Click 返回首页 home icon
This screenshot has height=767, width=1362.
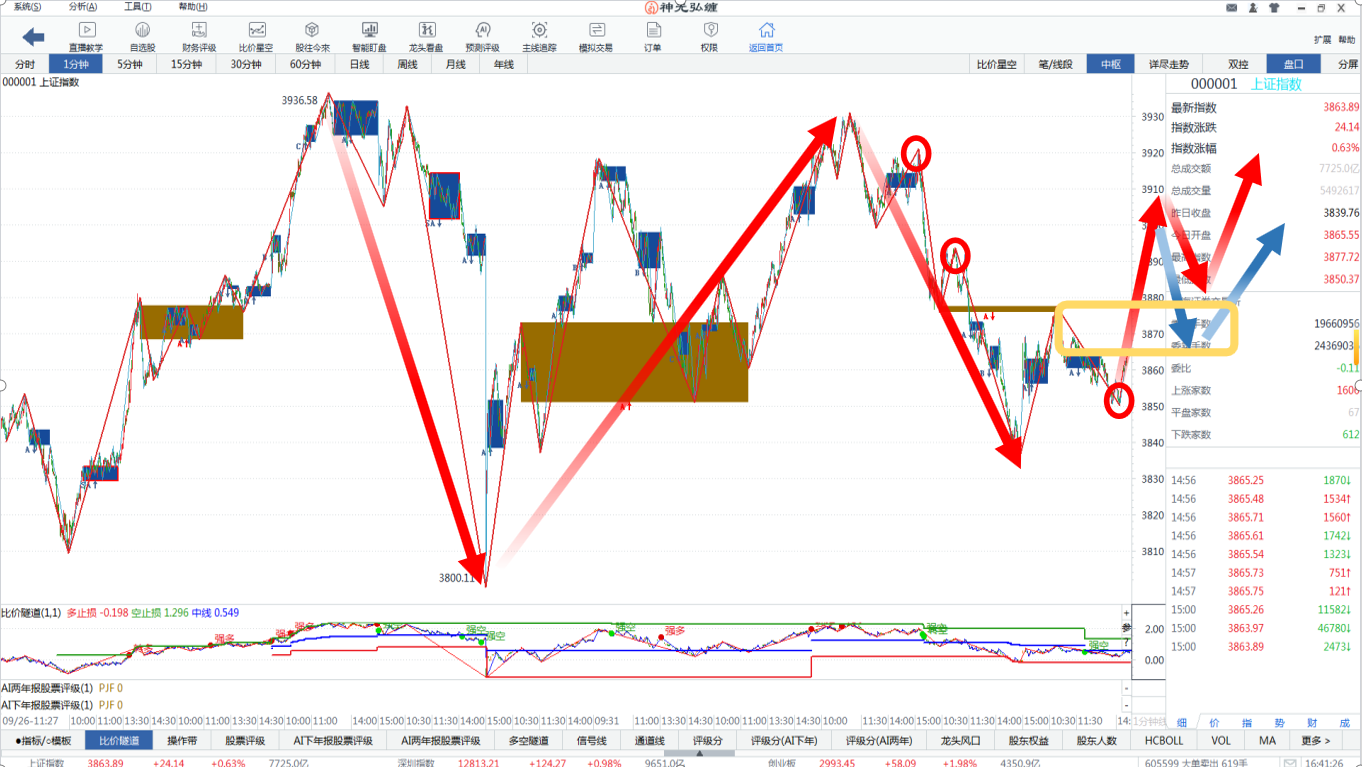click(766, 36)
